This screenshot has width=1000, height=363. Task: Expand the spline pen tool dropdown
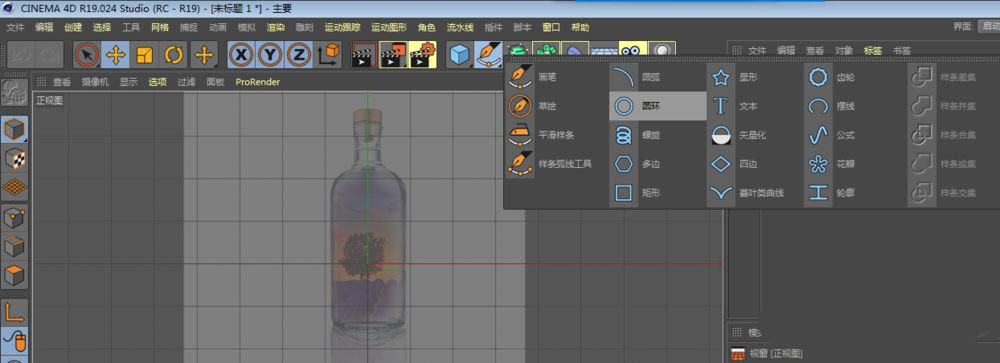coord(489,55)
